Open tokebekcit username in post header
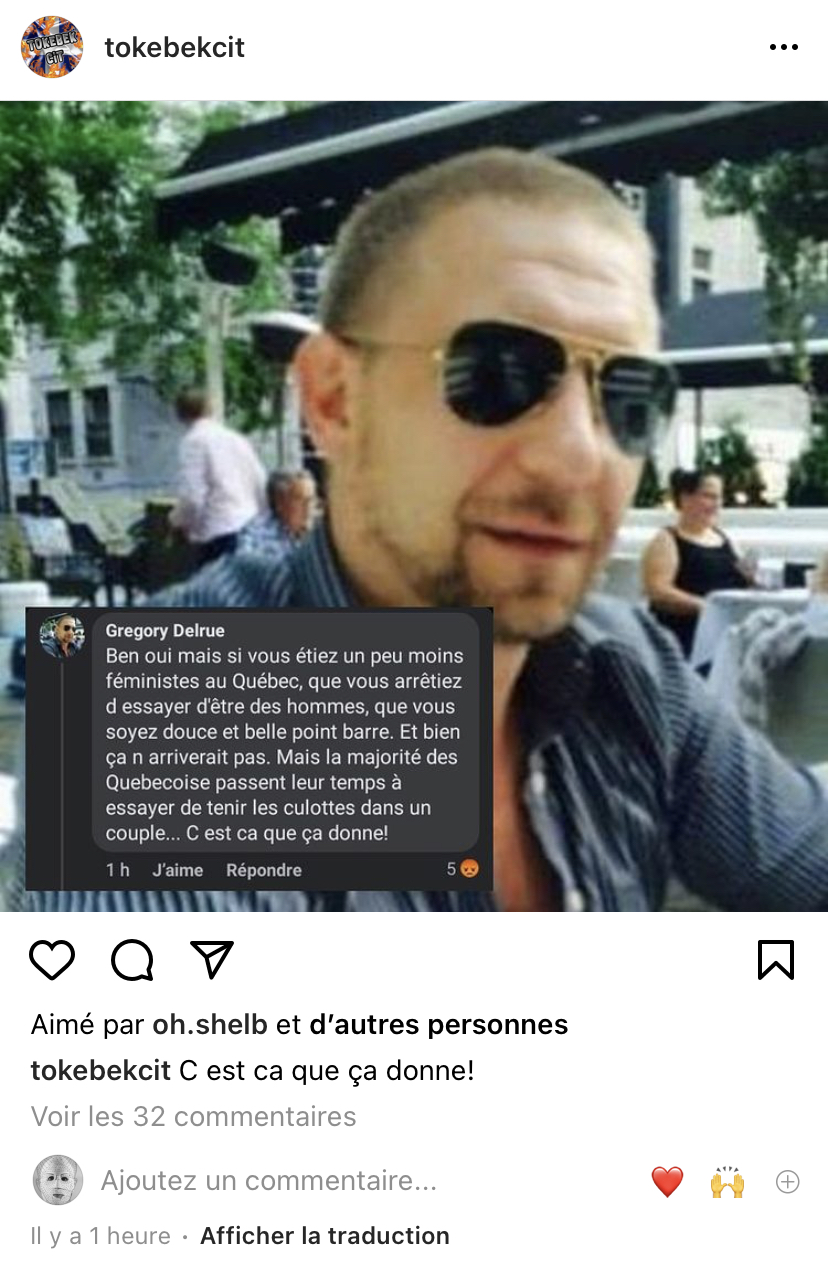 175,47
